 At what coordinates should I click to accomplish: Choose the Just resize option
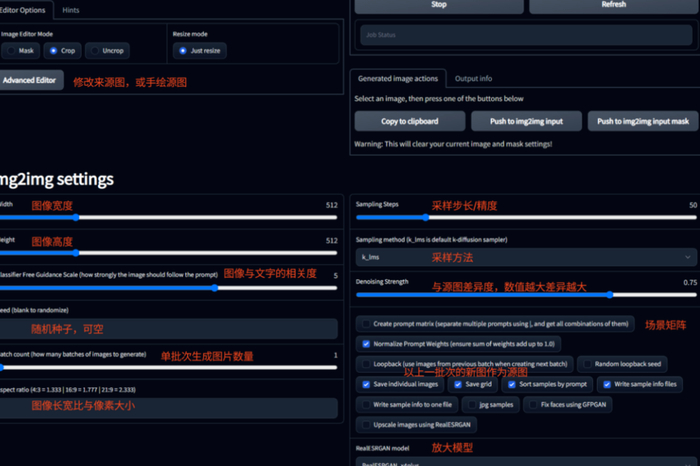200,51
